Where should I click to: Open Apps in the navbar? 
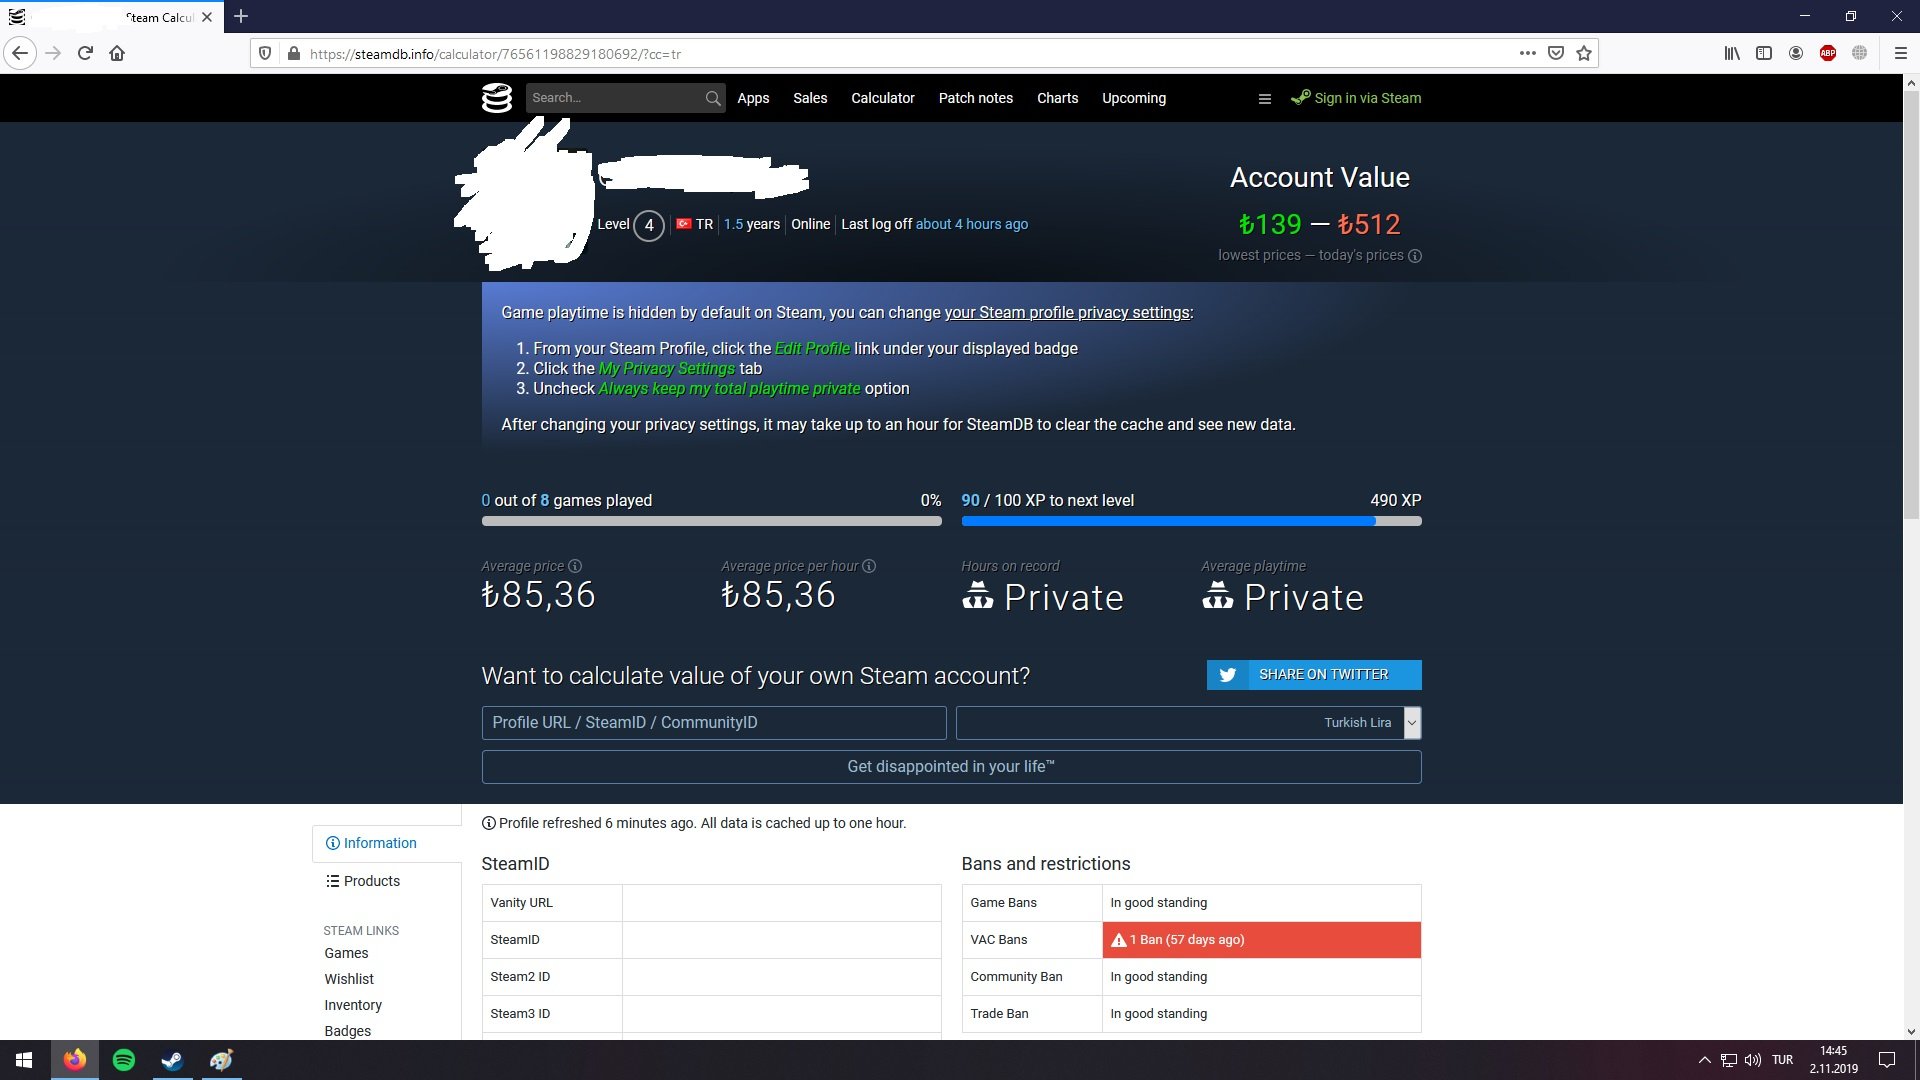[753, 98]
